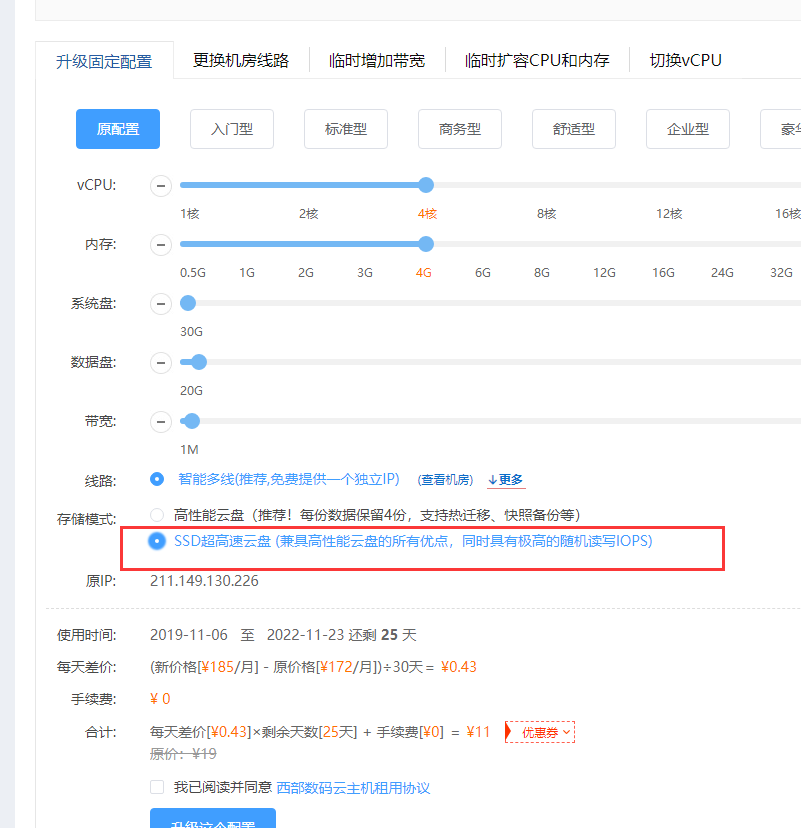Click the 查看机房 link
This screenshot has width=801, height=828.
click(x=445, y=480)
